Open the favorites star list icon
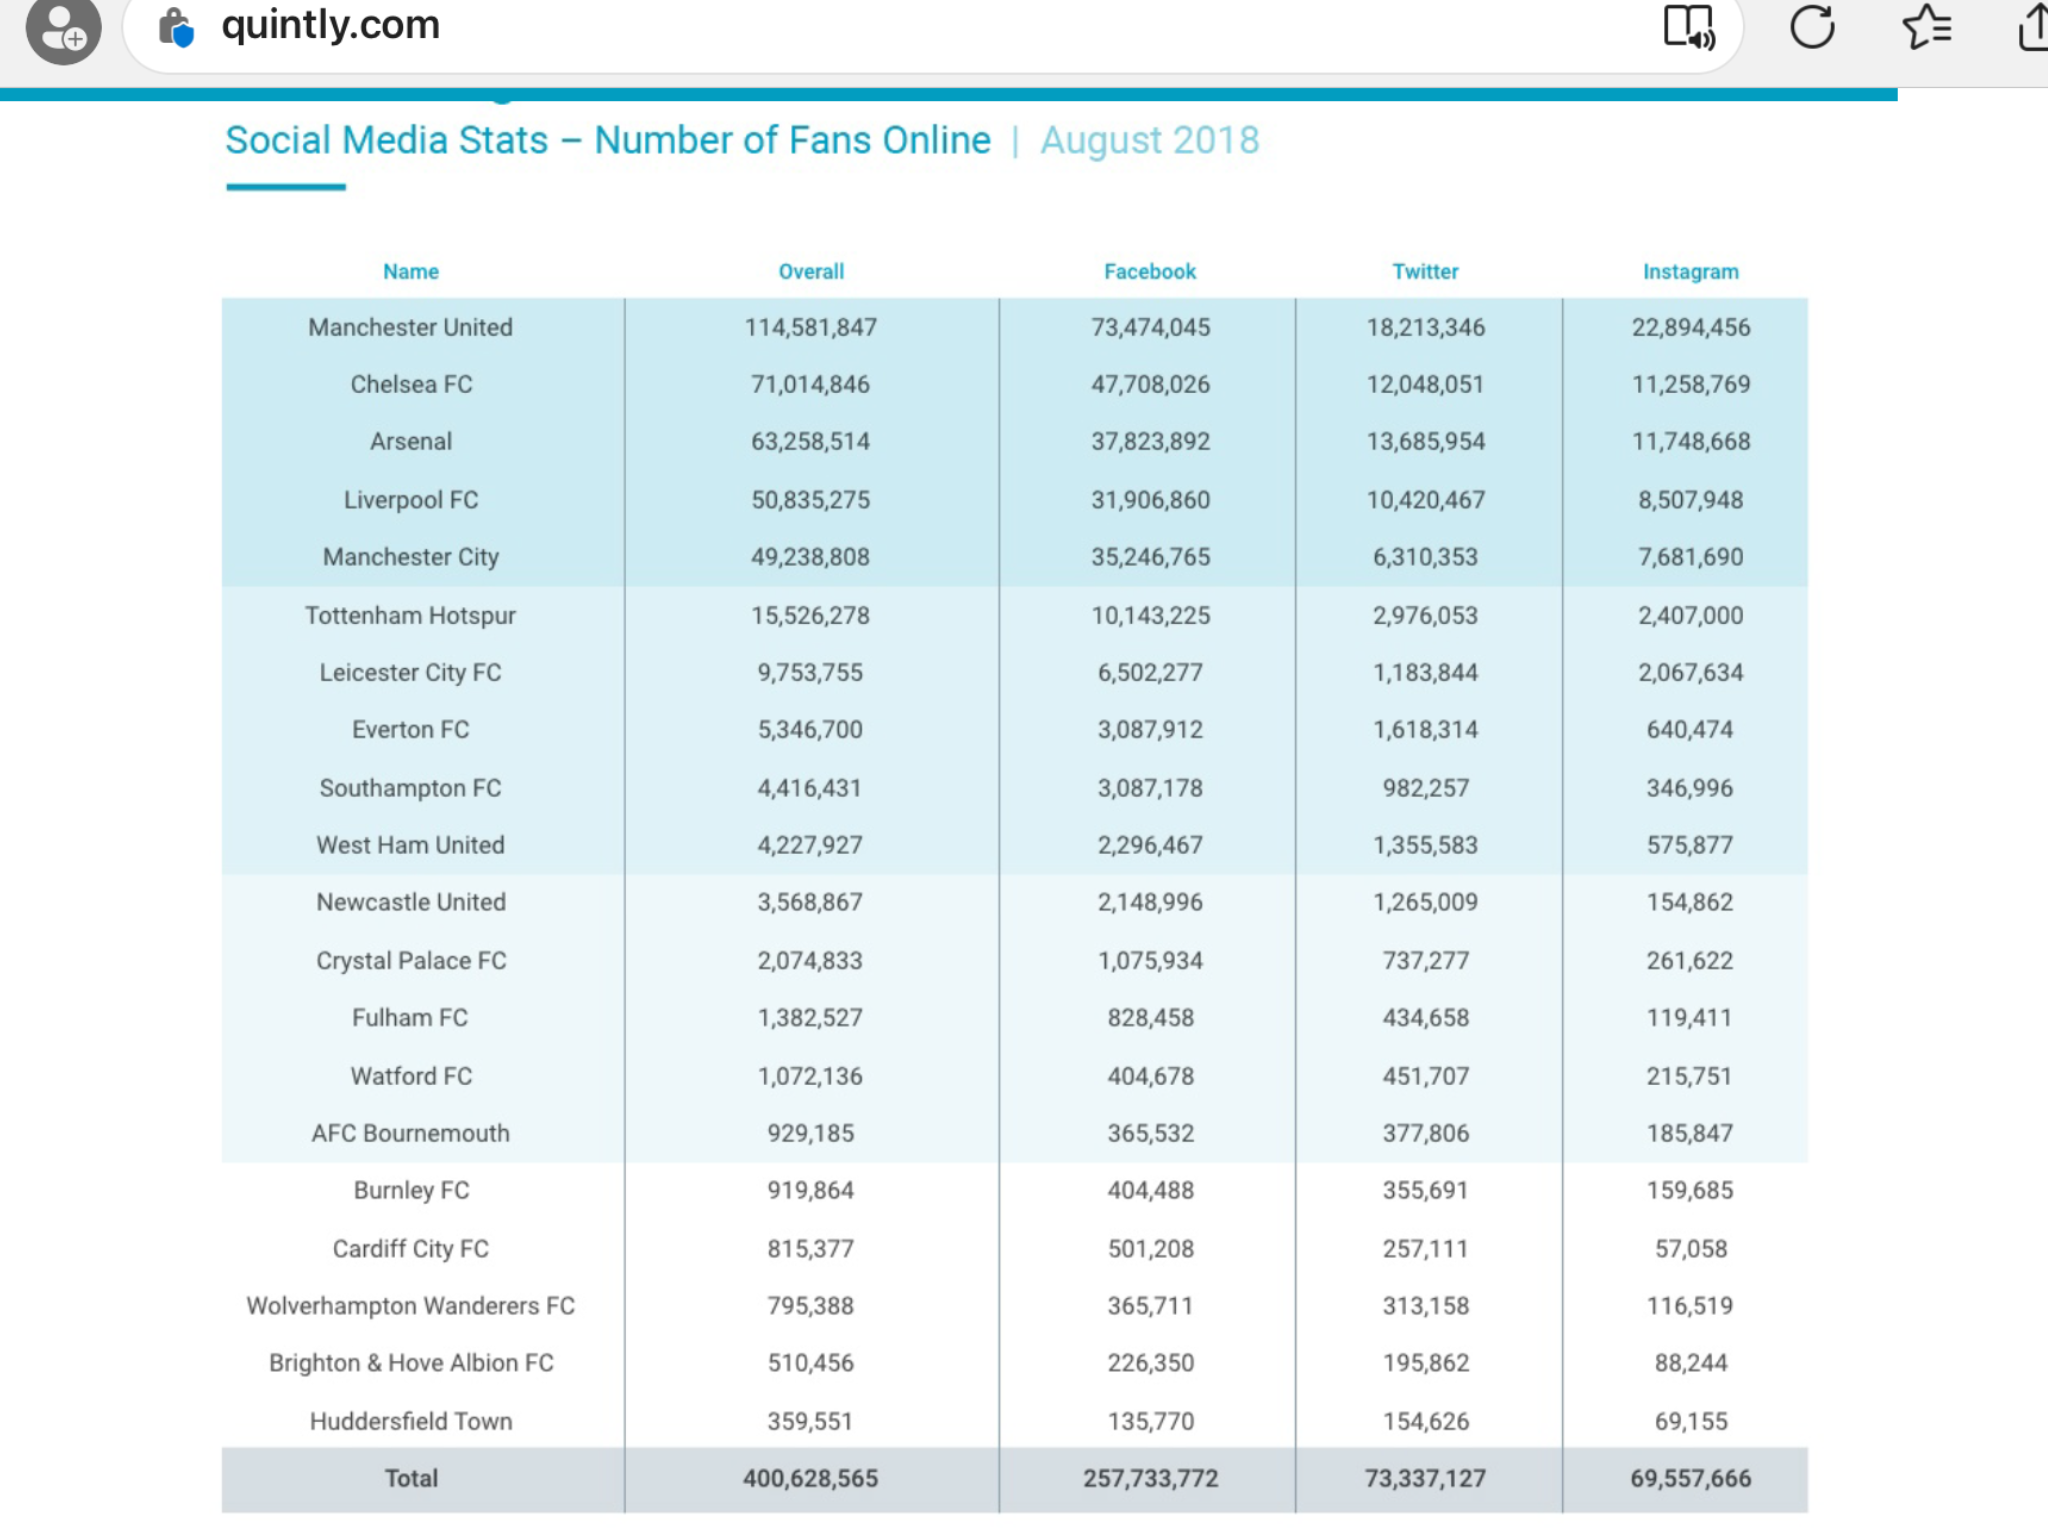This screenshot has height=1536, width=2048. (1926, 26)
